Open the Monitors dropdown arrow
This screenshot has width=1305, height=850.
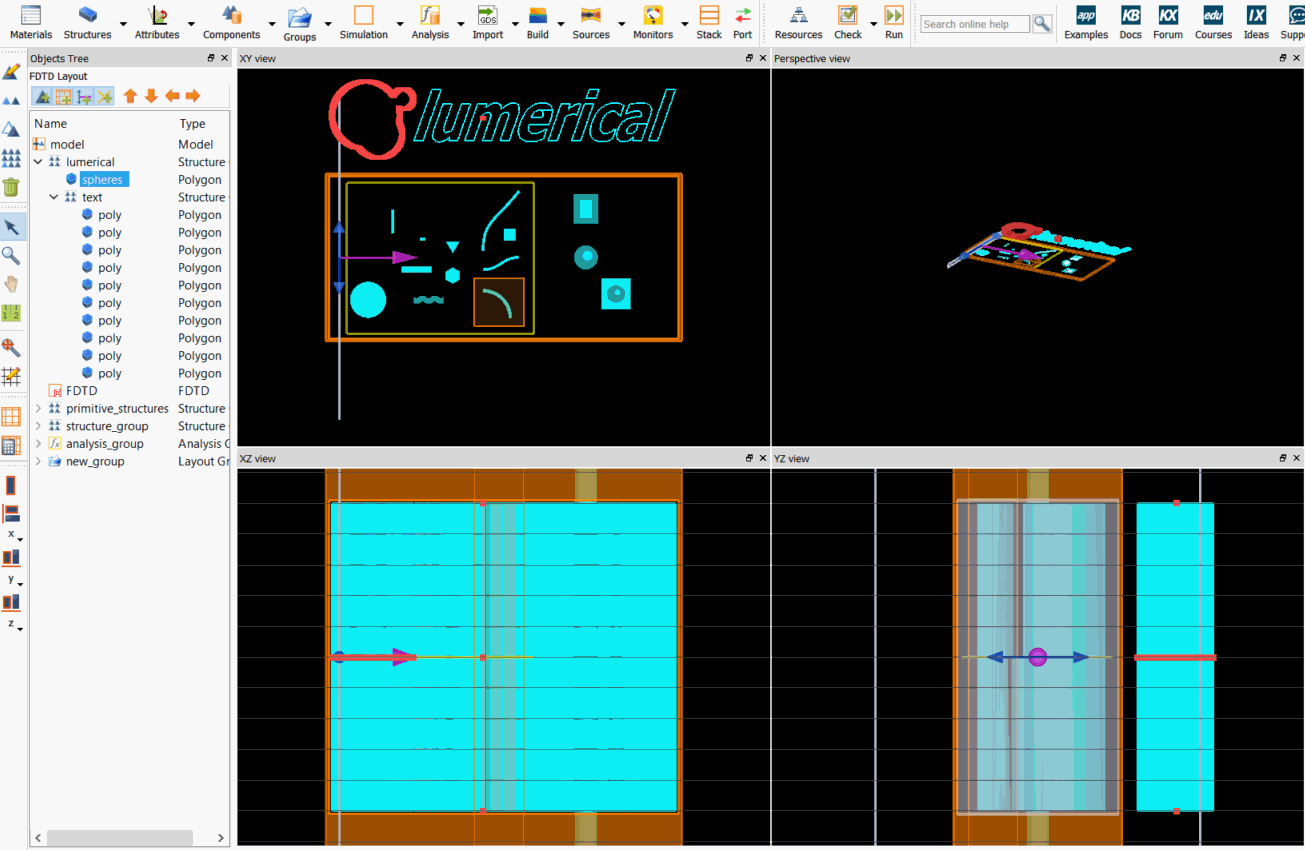[x=684, y=23]
